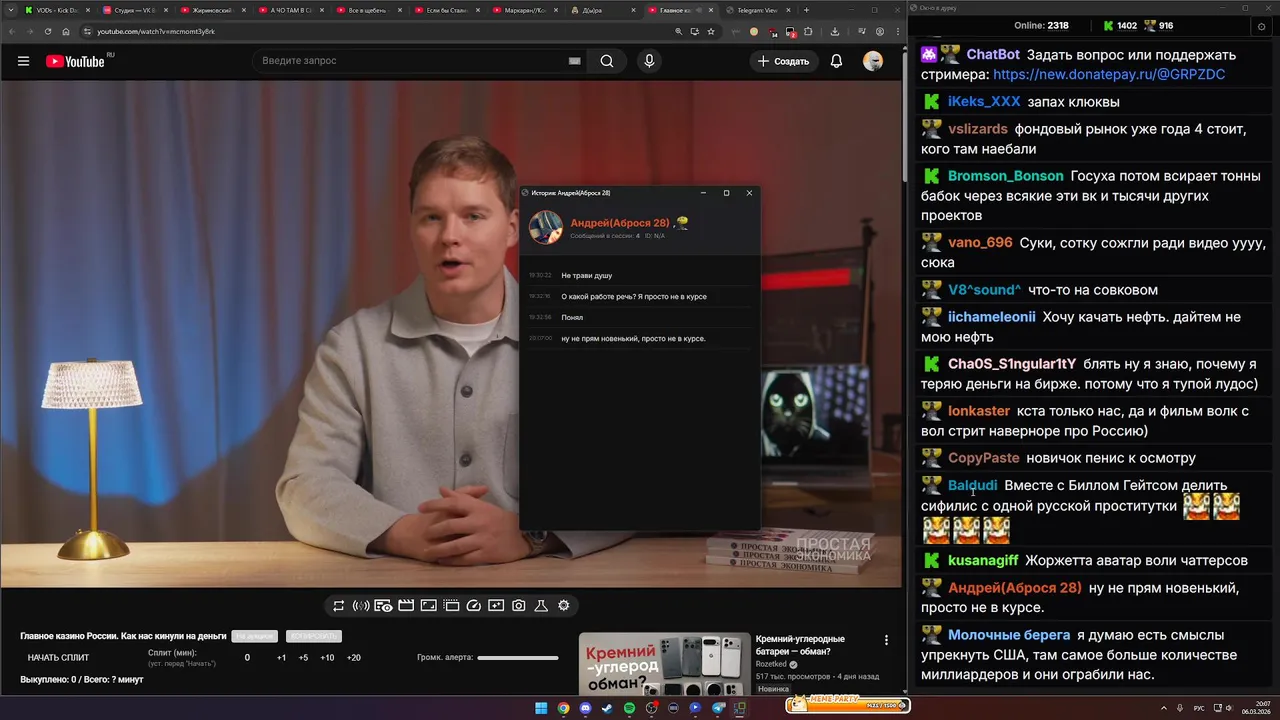Viewport: 1280px width, 720px height.
Task: Click username 'vslizards' in chat
Action: click(x=978, y=129)
